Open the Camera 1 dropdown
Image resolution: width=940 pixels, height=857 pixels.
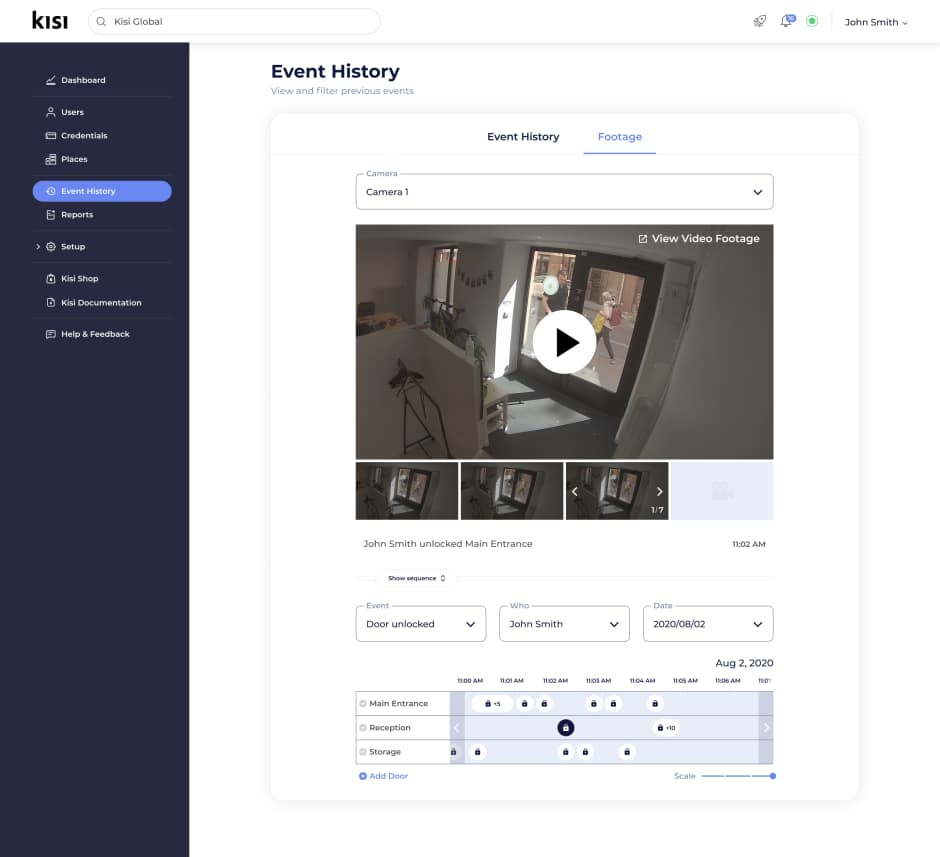point(564,192)
